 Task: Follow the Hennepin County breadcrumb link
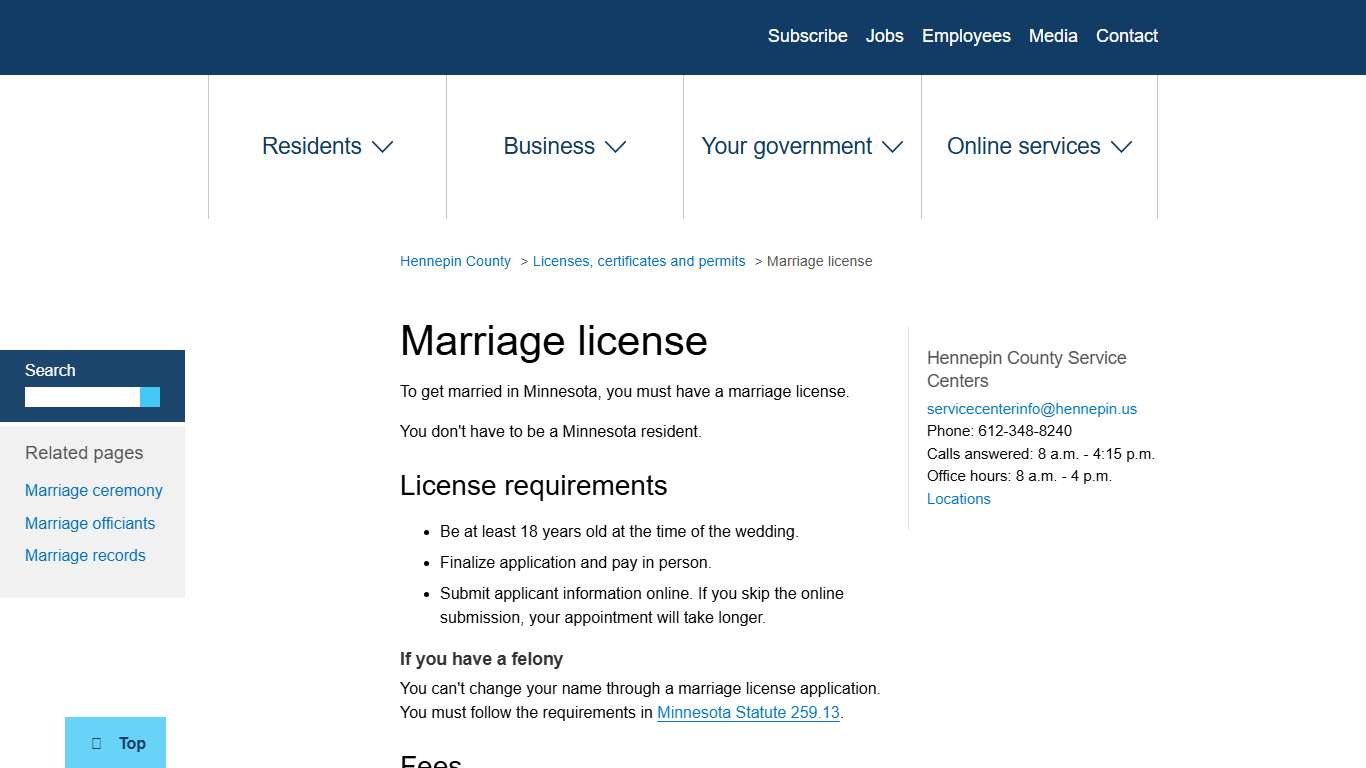click(455, 261)
